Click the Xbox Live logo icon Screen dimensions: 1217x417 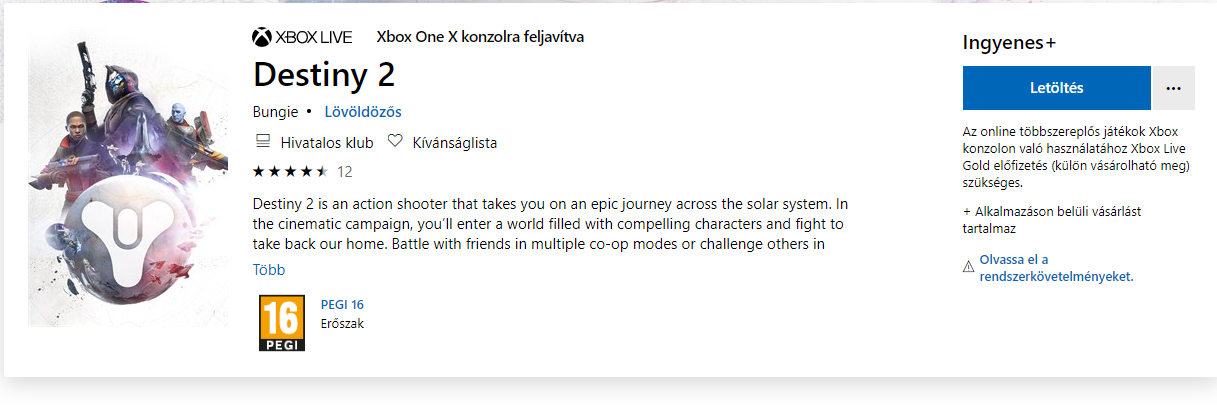tap(263, 38)
